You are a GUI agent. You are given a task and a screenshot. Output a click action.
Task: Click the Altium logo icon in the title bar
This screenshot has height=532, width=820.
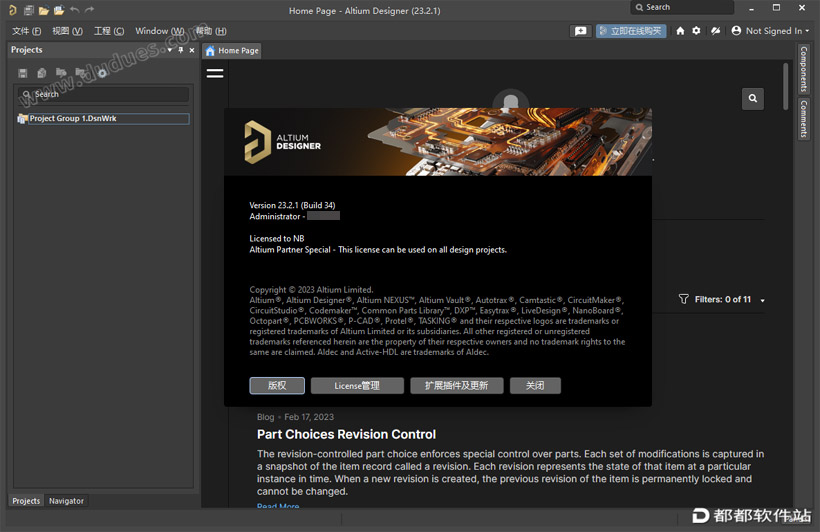(13, 10)
